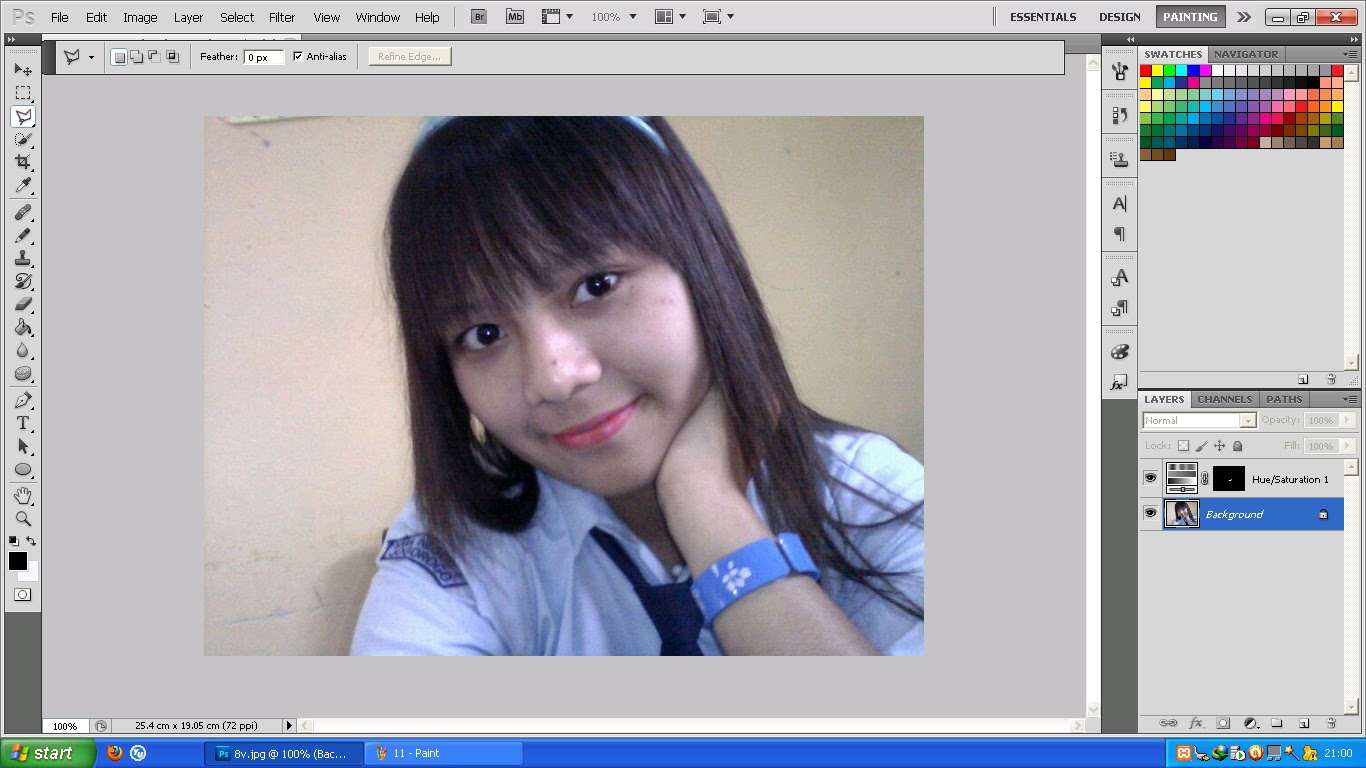Select the Zoom tool
The height and width of the screenshot is (768, 1366).
[x=22, y=519]
